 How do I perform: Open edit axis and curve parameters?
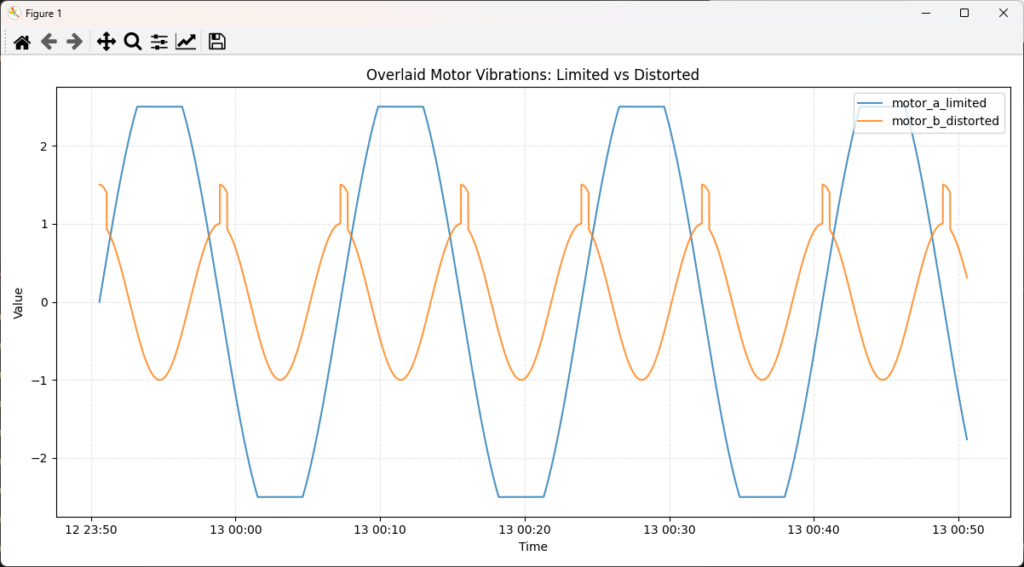coord(185,41)
